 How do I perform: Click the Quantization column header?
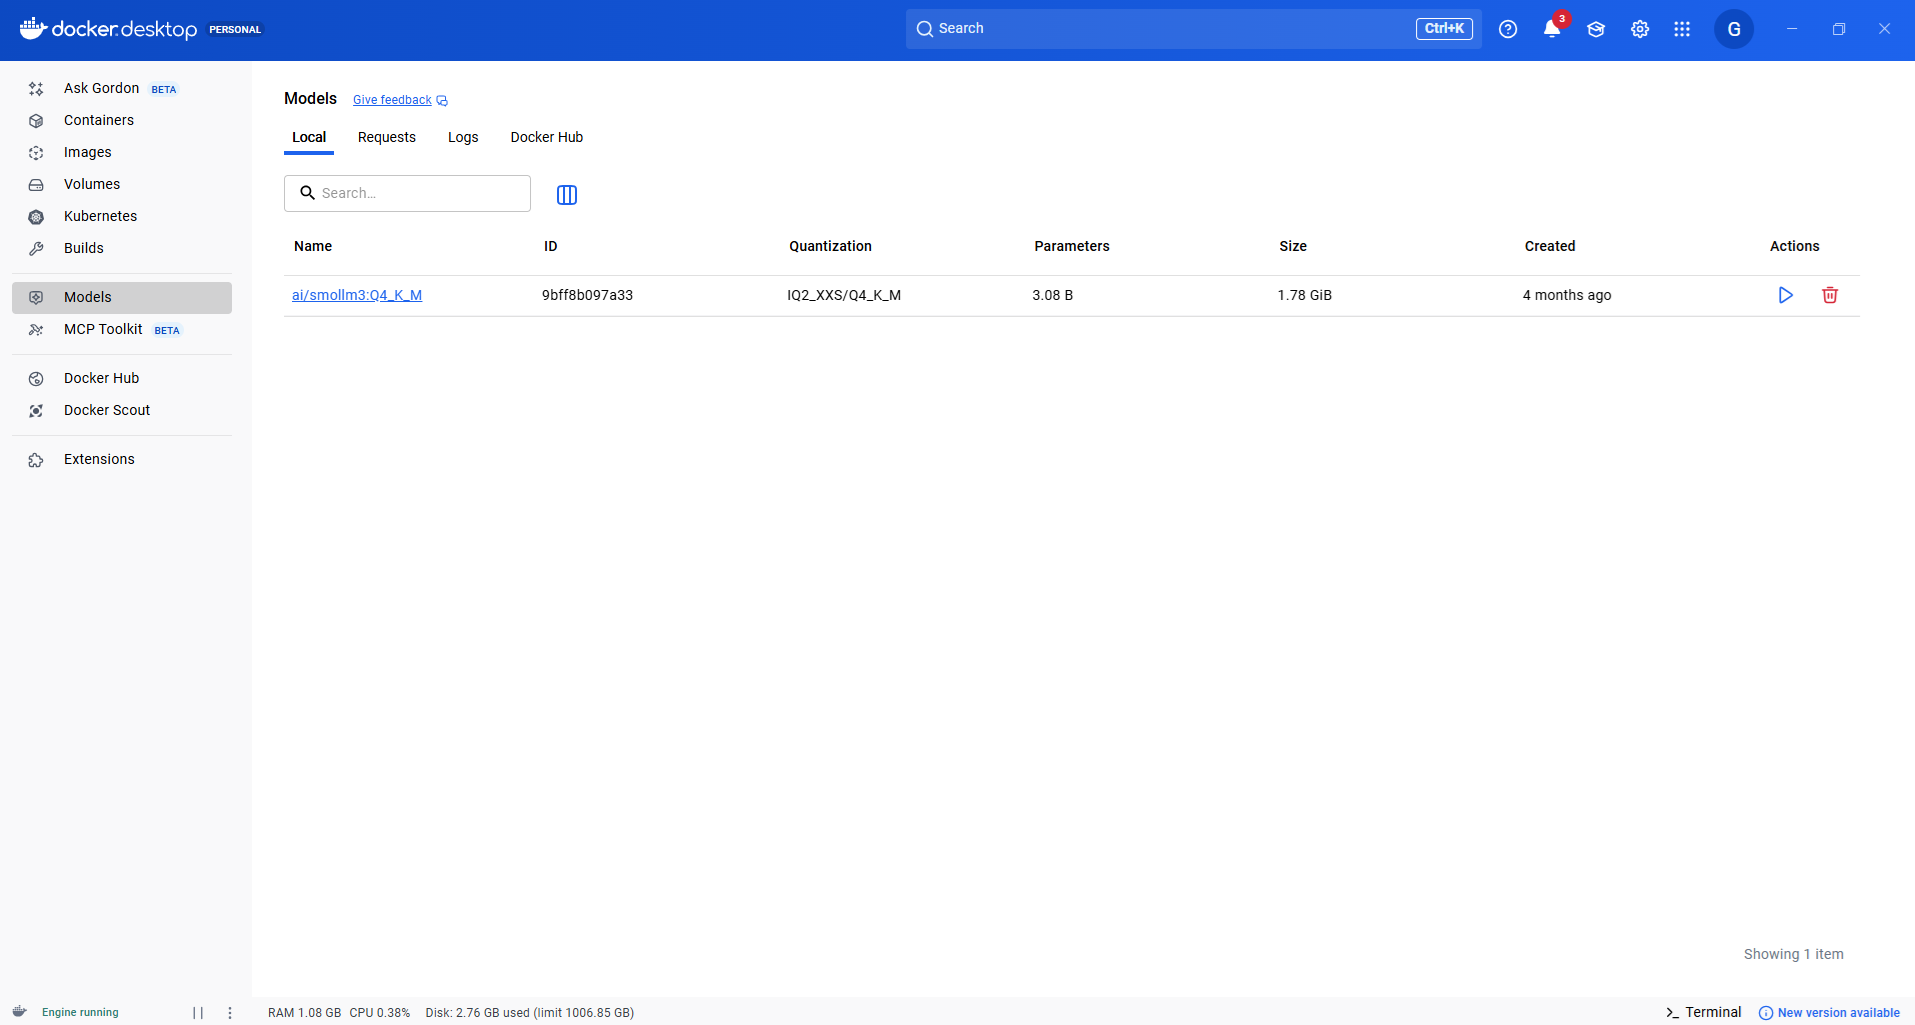pyautogui.click(x=830, y=246)
